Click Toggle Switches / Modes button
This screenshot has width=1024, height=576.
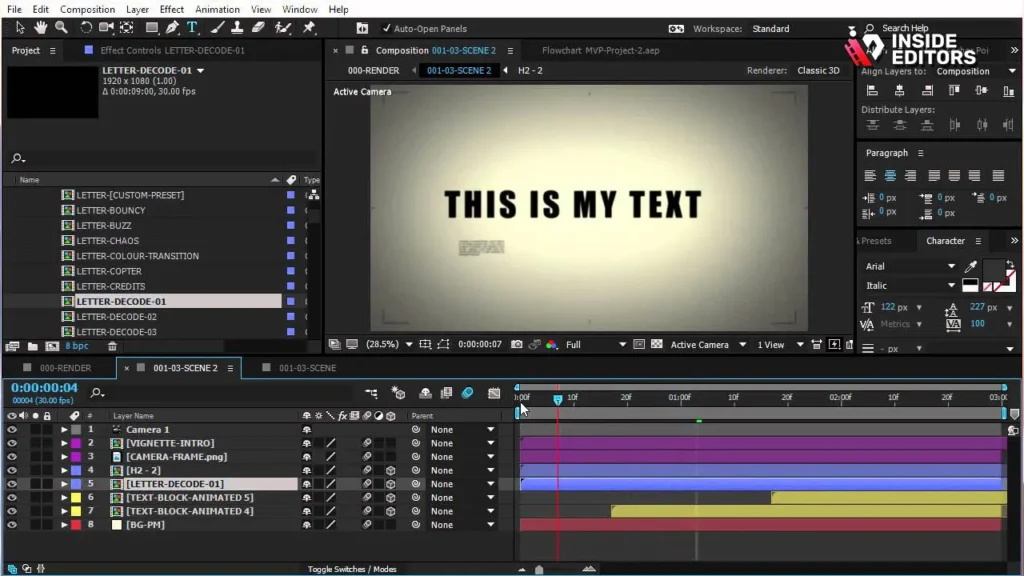pos(352,569)
